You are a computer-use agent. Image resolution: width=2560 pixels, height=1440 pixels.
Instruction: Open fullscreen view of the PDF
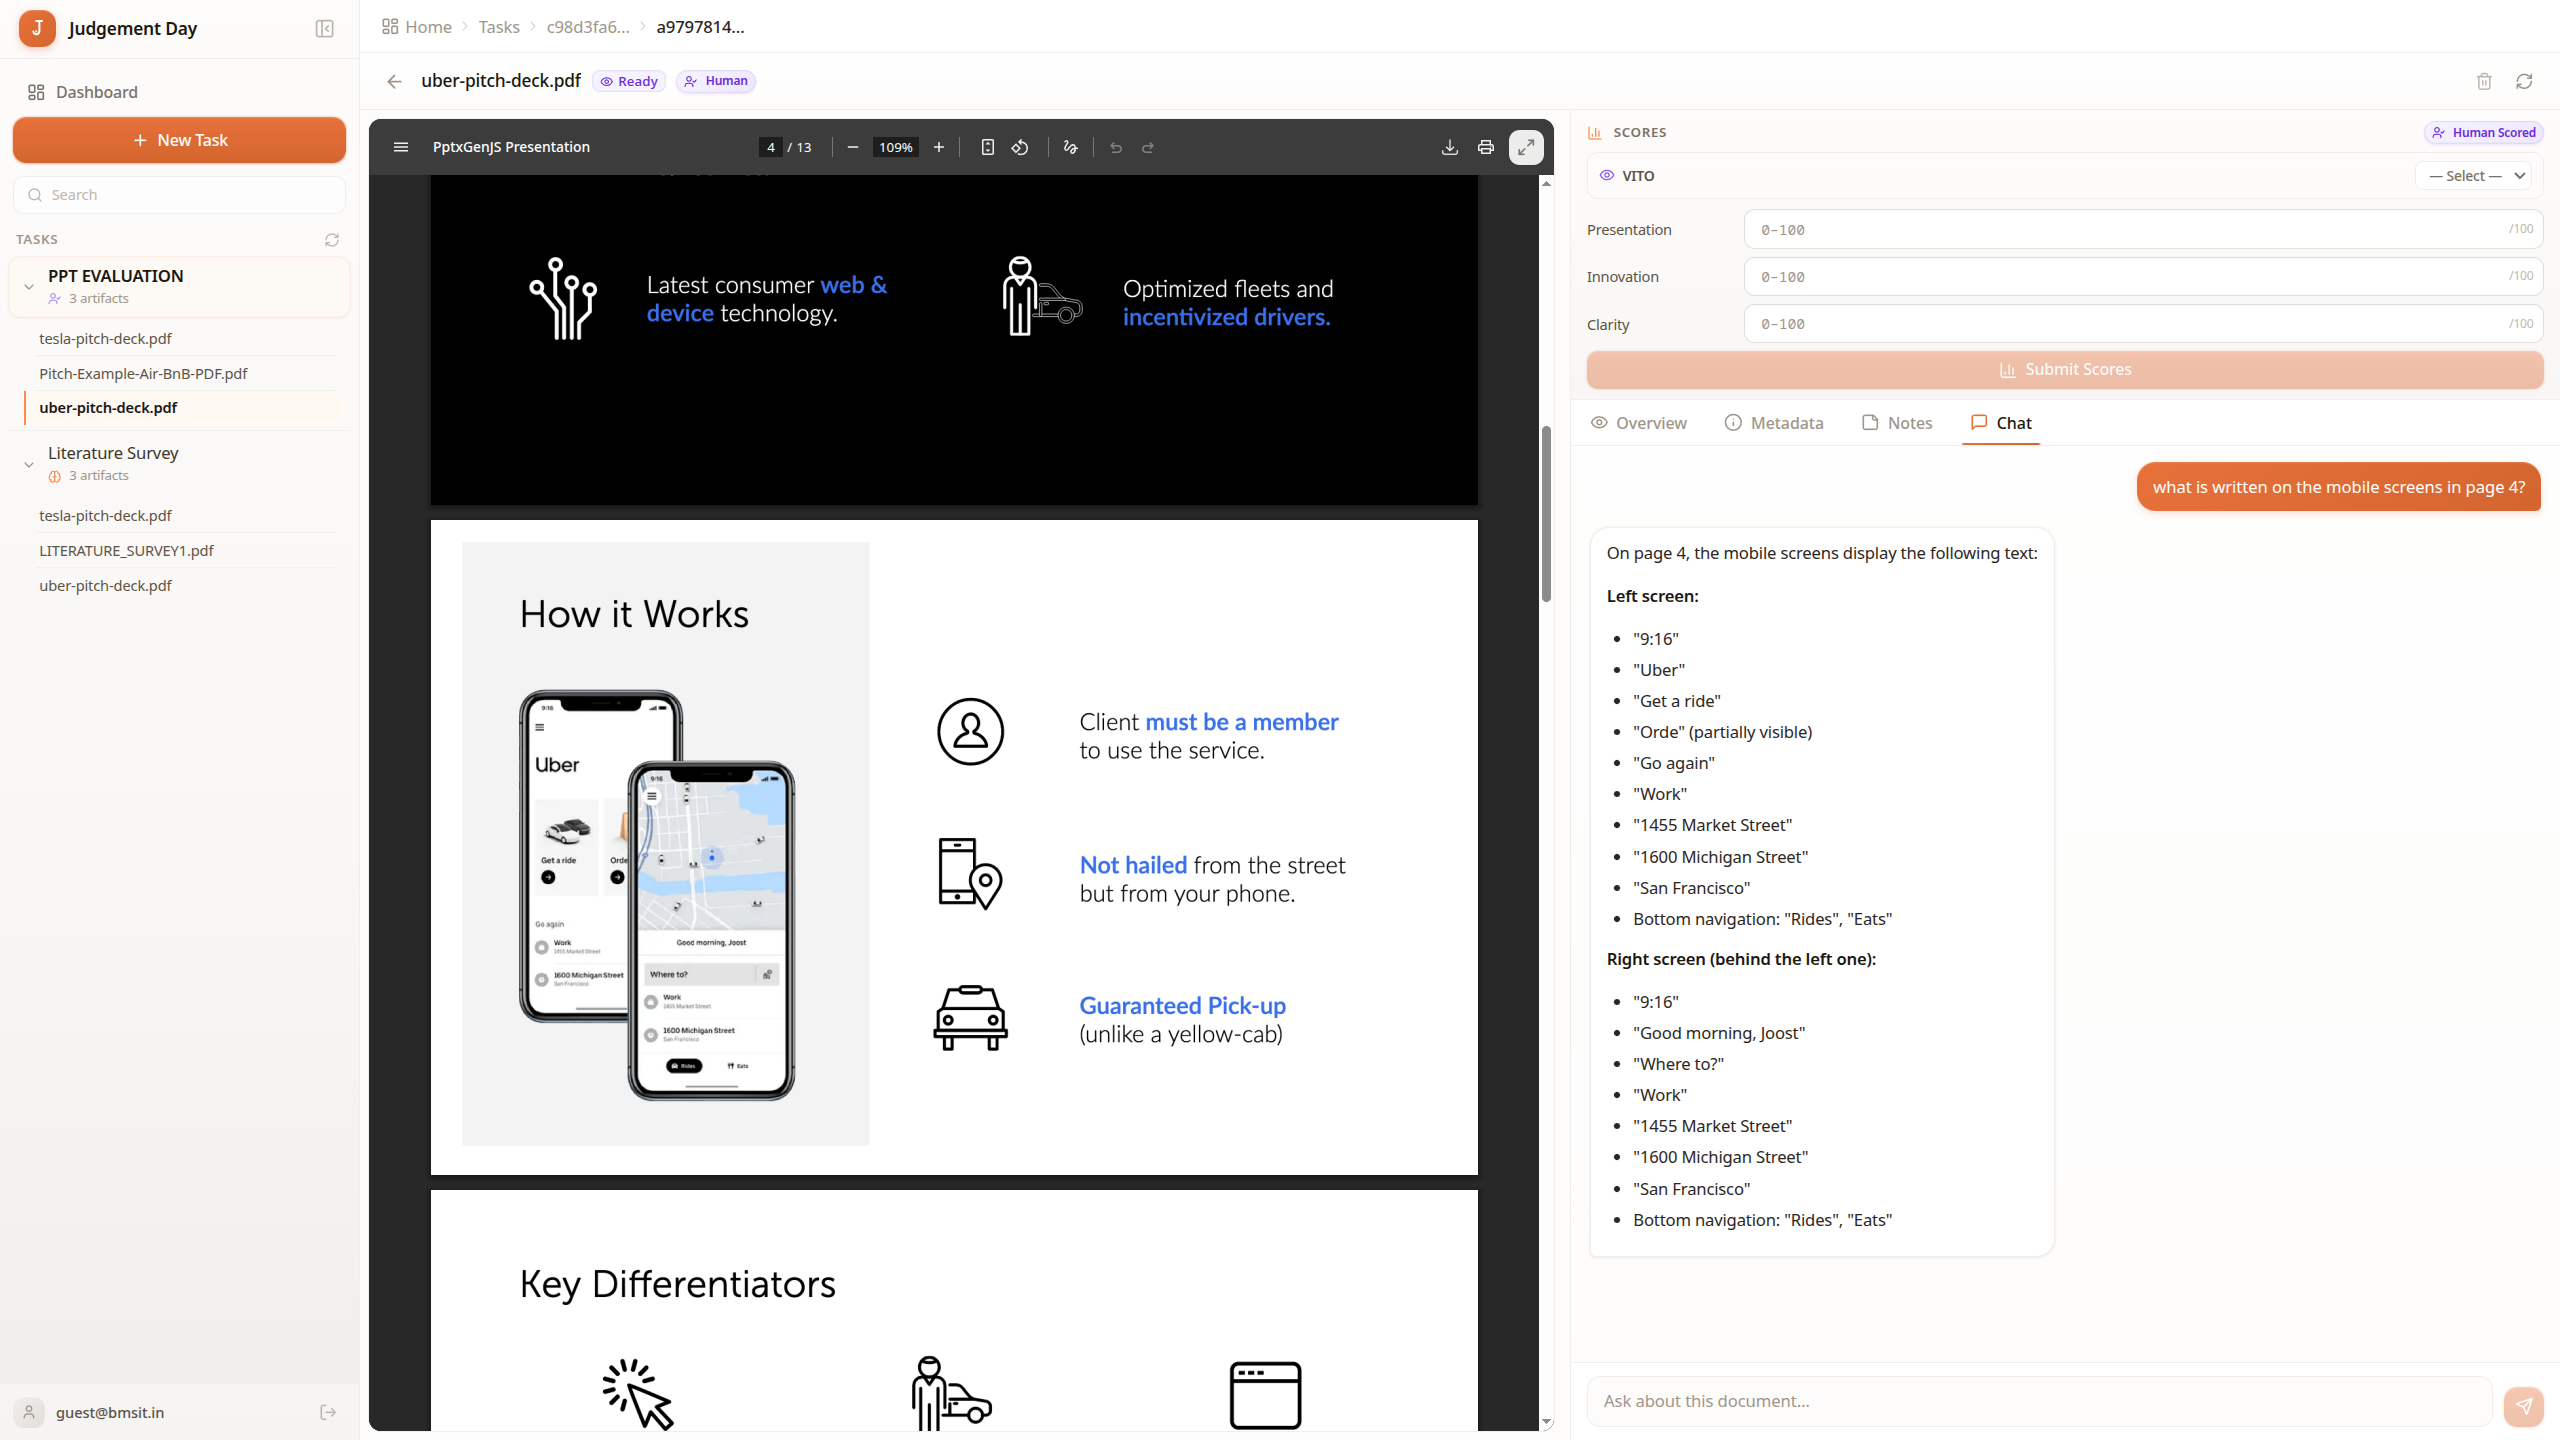click(1524, 147)
